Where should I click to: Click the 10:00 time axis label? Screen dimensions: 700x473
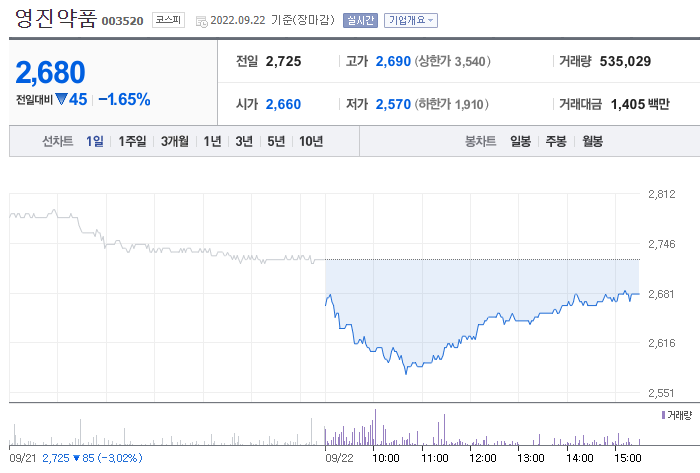pyautogui.click(x=386, y=458)
